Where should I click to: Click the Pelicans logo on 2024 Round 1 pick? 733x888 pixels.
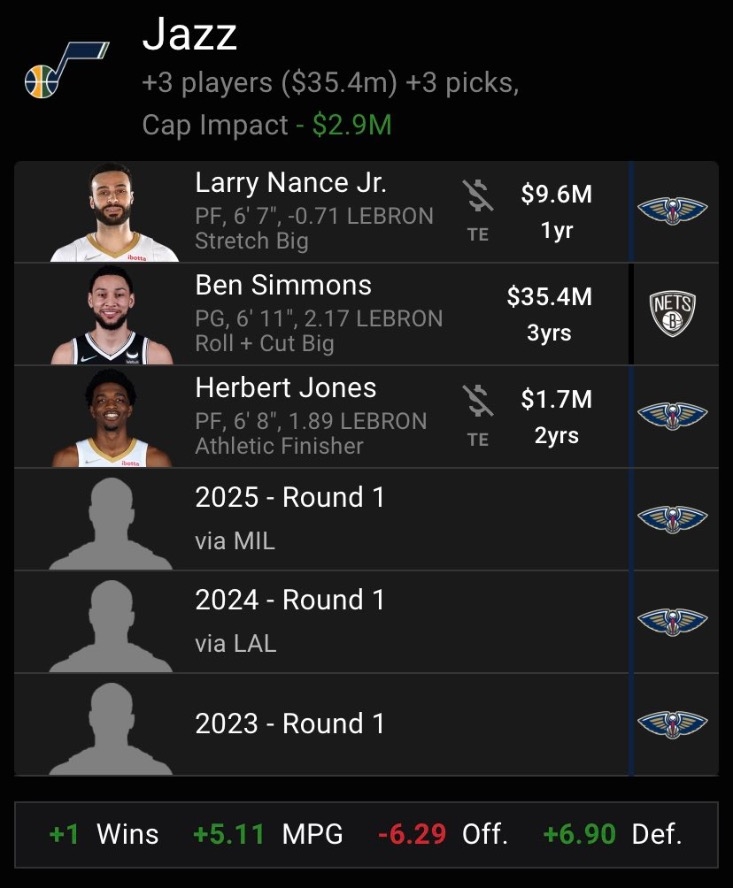pos(672,621)
